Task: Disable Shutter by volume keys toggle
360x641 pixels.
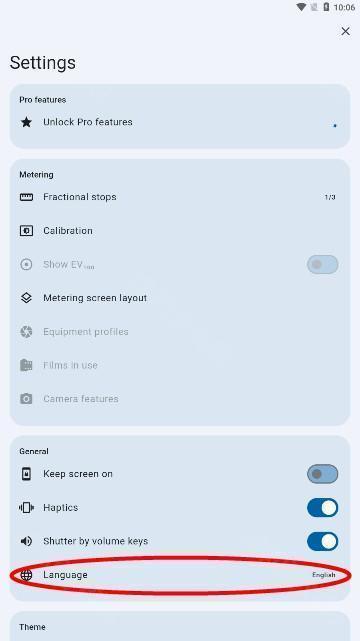Action: coord(322,541)
